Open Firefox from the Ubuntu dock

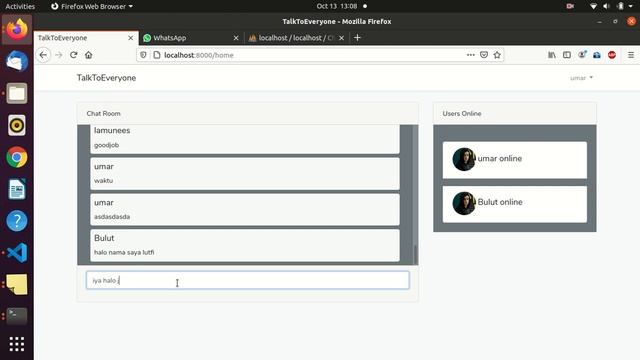point(17,29)
